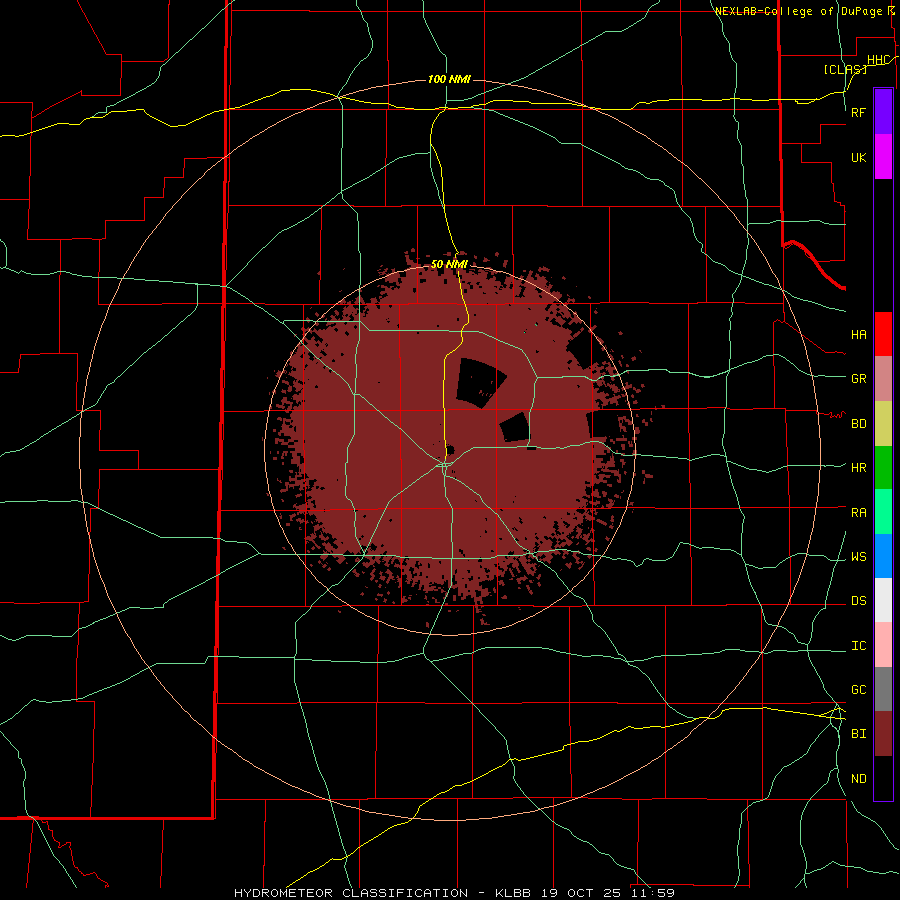The width and height of the screenshot is (900, 900).
Task: Click the HA red legend swatch
Action: coord(883,334)
